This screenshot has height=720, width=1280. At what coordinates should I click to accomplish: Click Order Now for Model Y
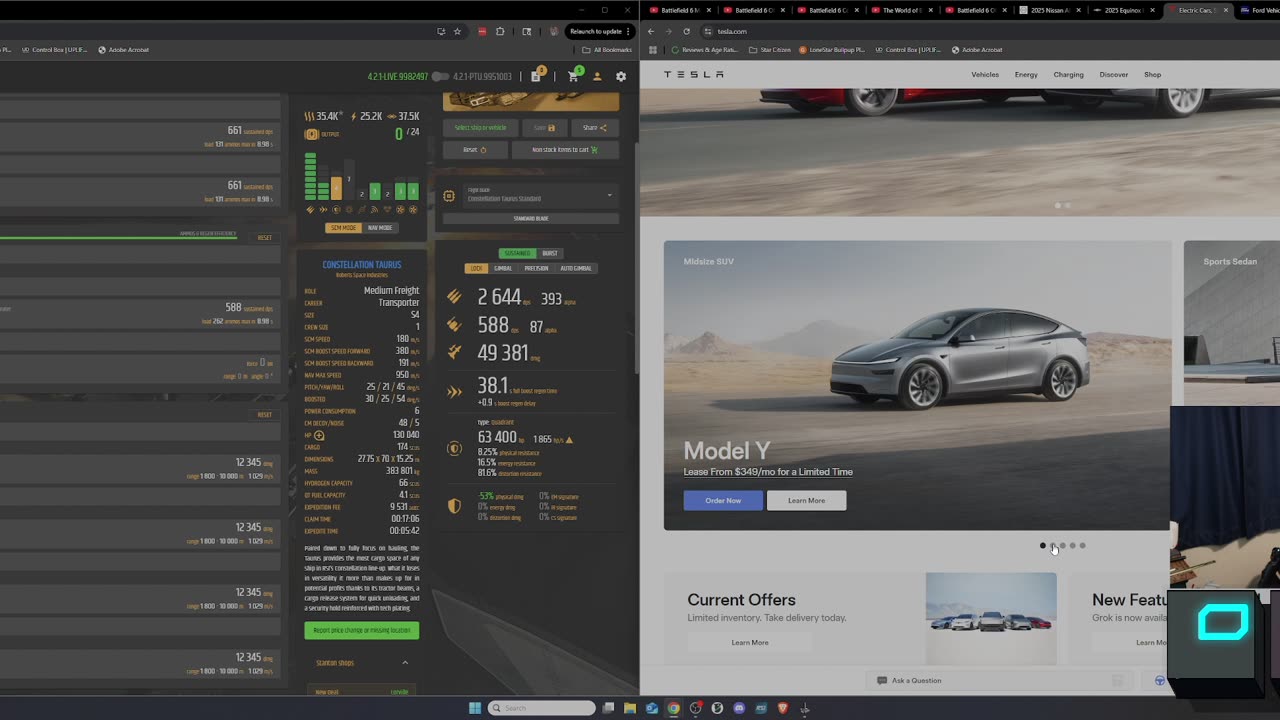[x=723, y=501]
